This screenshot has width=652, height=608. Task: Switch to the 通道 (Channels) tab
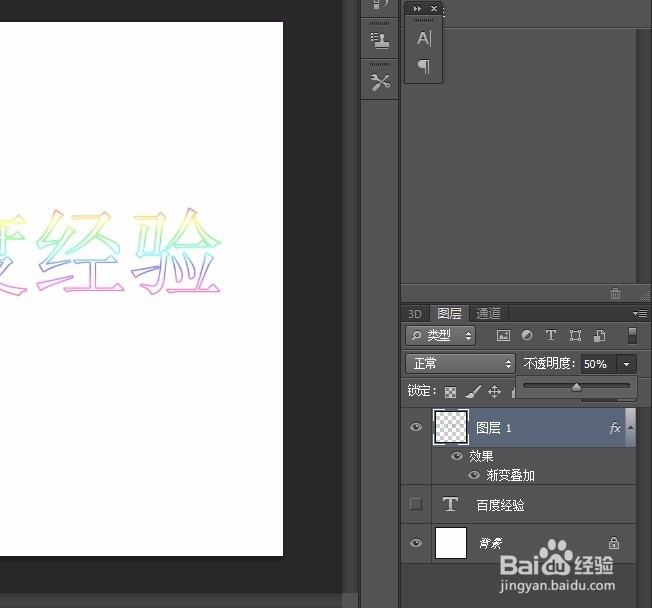(488, 313)
